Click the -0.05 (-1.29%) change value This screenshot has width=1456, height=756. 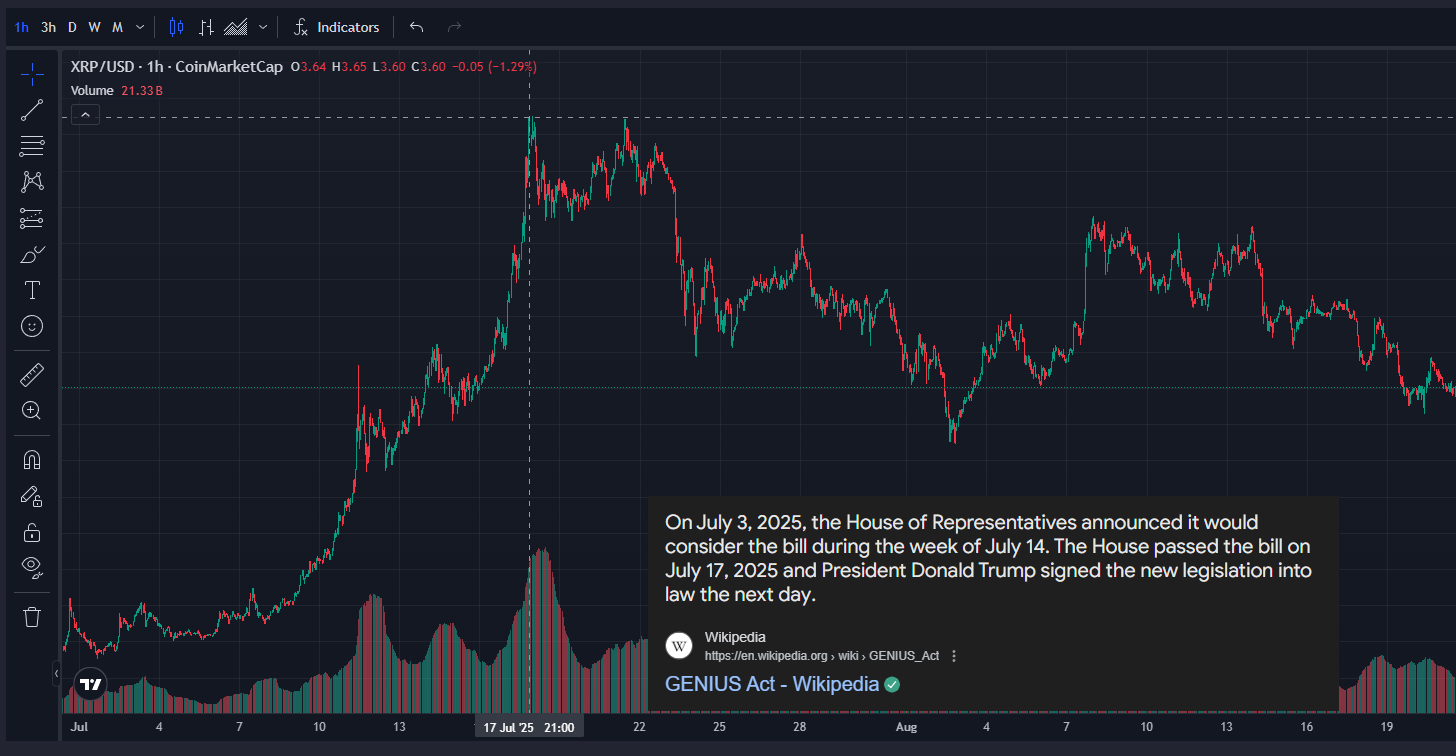[494, 67]
